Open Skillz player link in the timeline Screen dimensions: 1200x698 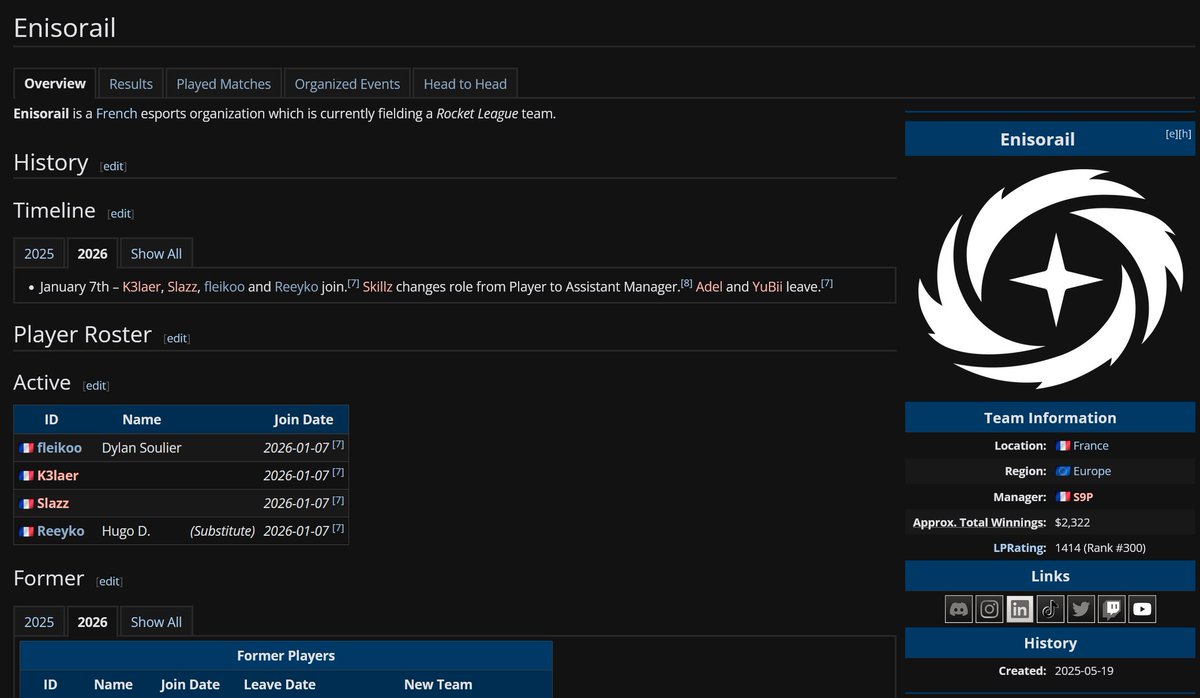click(x=378, y=287)
